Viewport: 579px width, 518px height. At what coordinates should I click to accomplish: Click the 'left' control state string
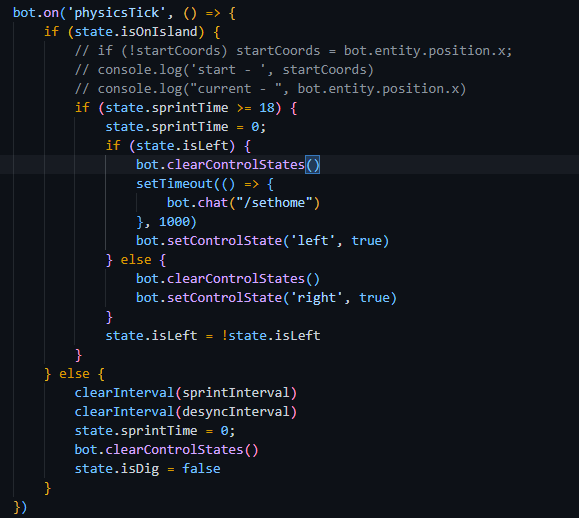point(313,241)
